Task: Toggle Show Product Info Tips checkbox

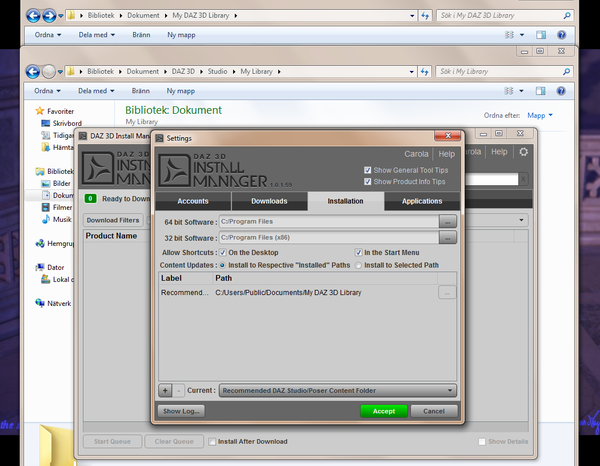Action: pyautogui.click(x=368, y=182)
